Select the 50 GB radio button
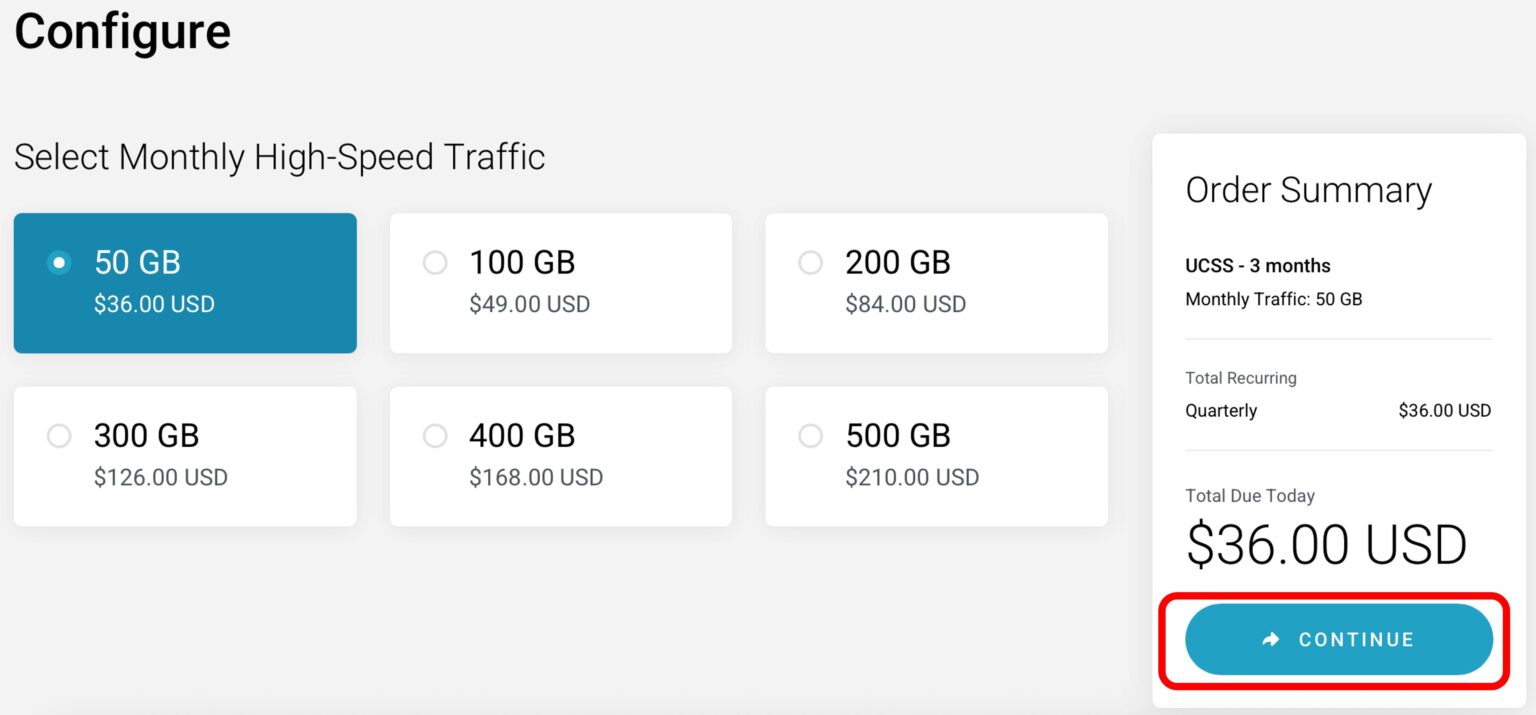This screenshot has width=1536, height=715. (x=60, y=263)
